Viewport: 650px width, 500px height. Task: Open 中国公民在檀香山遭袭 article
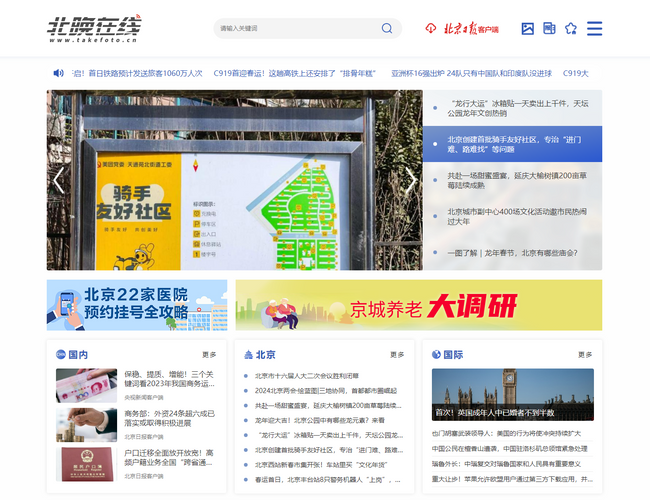pos(509,449)
